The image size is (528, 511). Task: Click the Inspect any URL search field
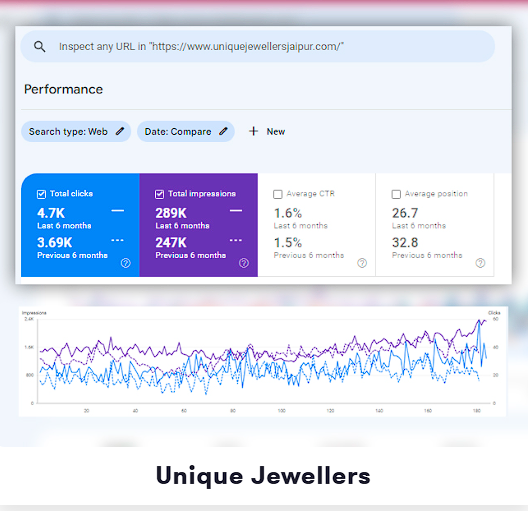(x=258, y=46)
